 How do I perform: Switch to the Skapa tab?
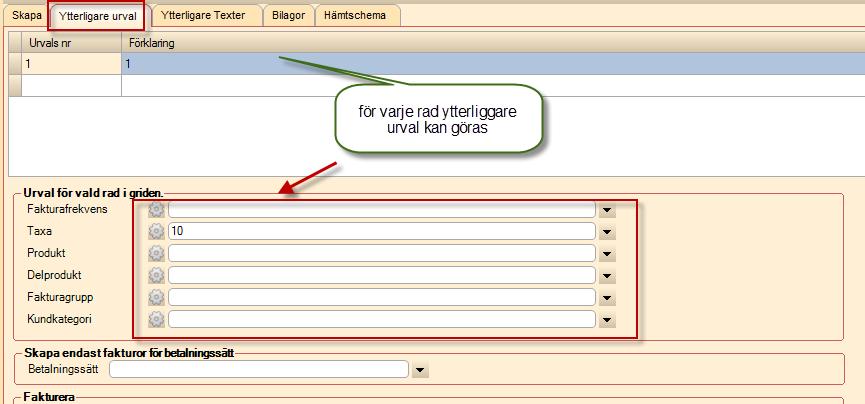tap(26, 15)
